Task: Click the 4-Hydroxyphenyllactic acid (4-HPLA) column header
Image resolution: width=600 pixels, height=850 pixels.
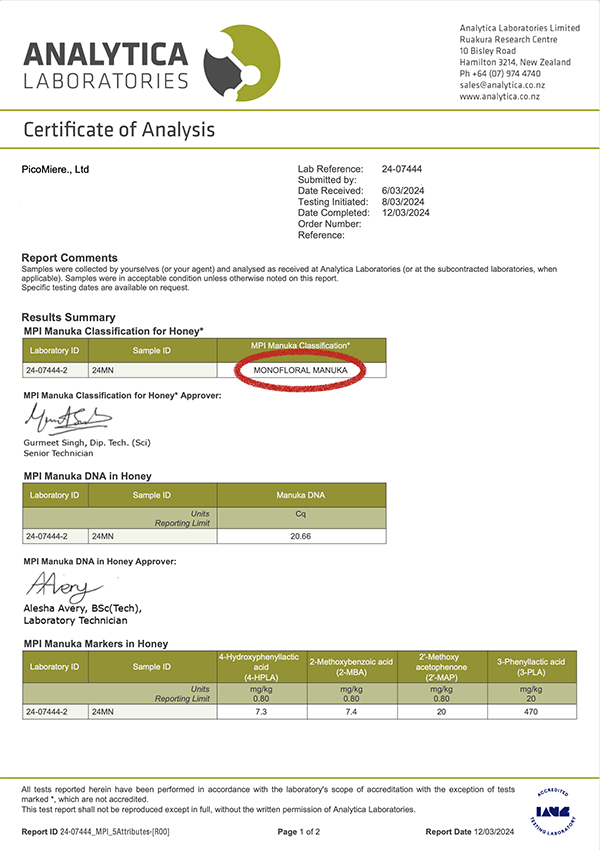Action: pyautogui.click(x=262, y=667)
